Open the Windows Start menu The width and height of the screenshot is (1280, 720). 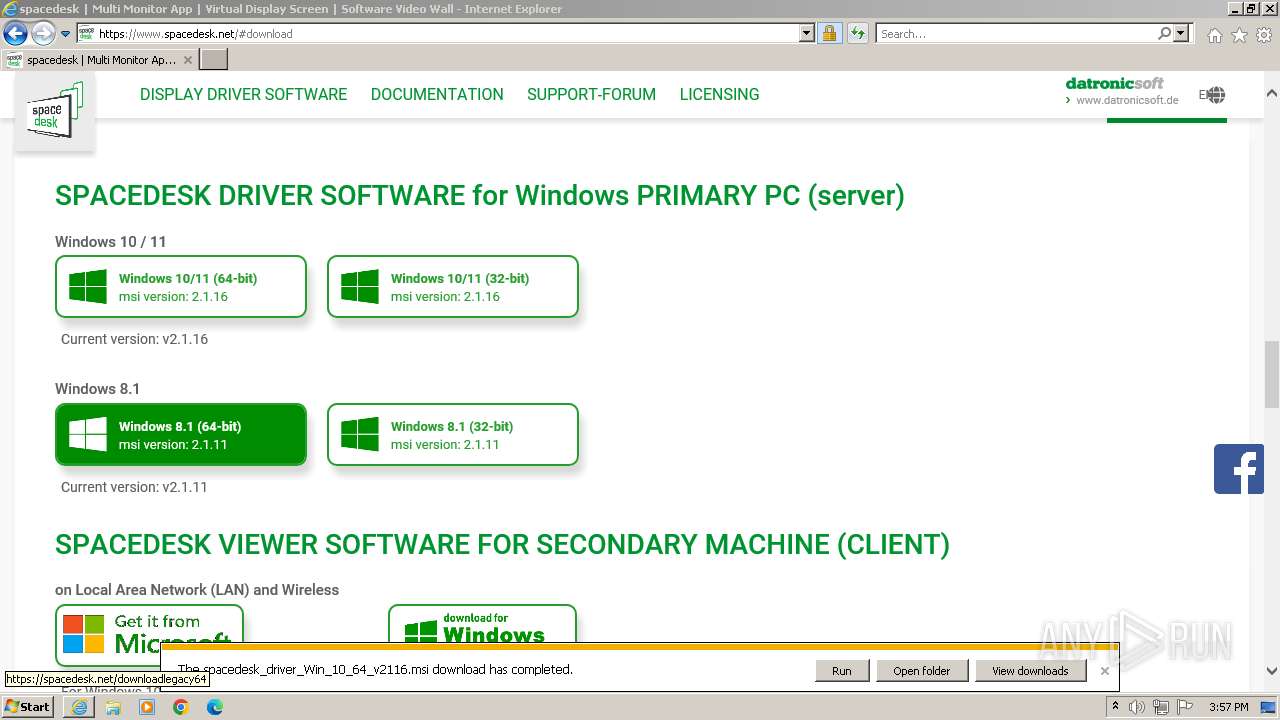28,707
